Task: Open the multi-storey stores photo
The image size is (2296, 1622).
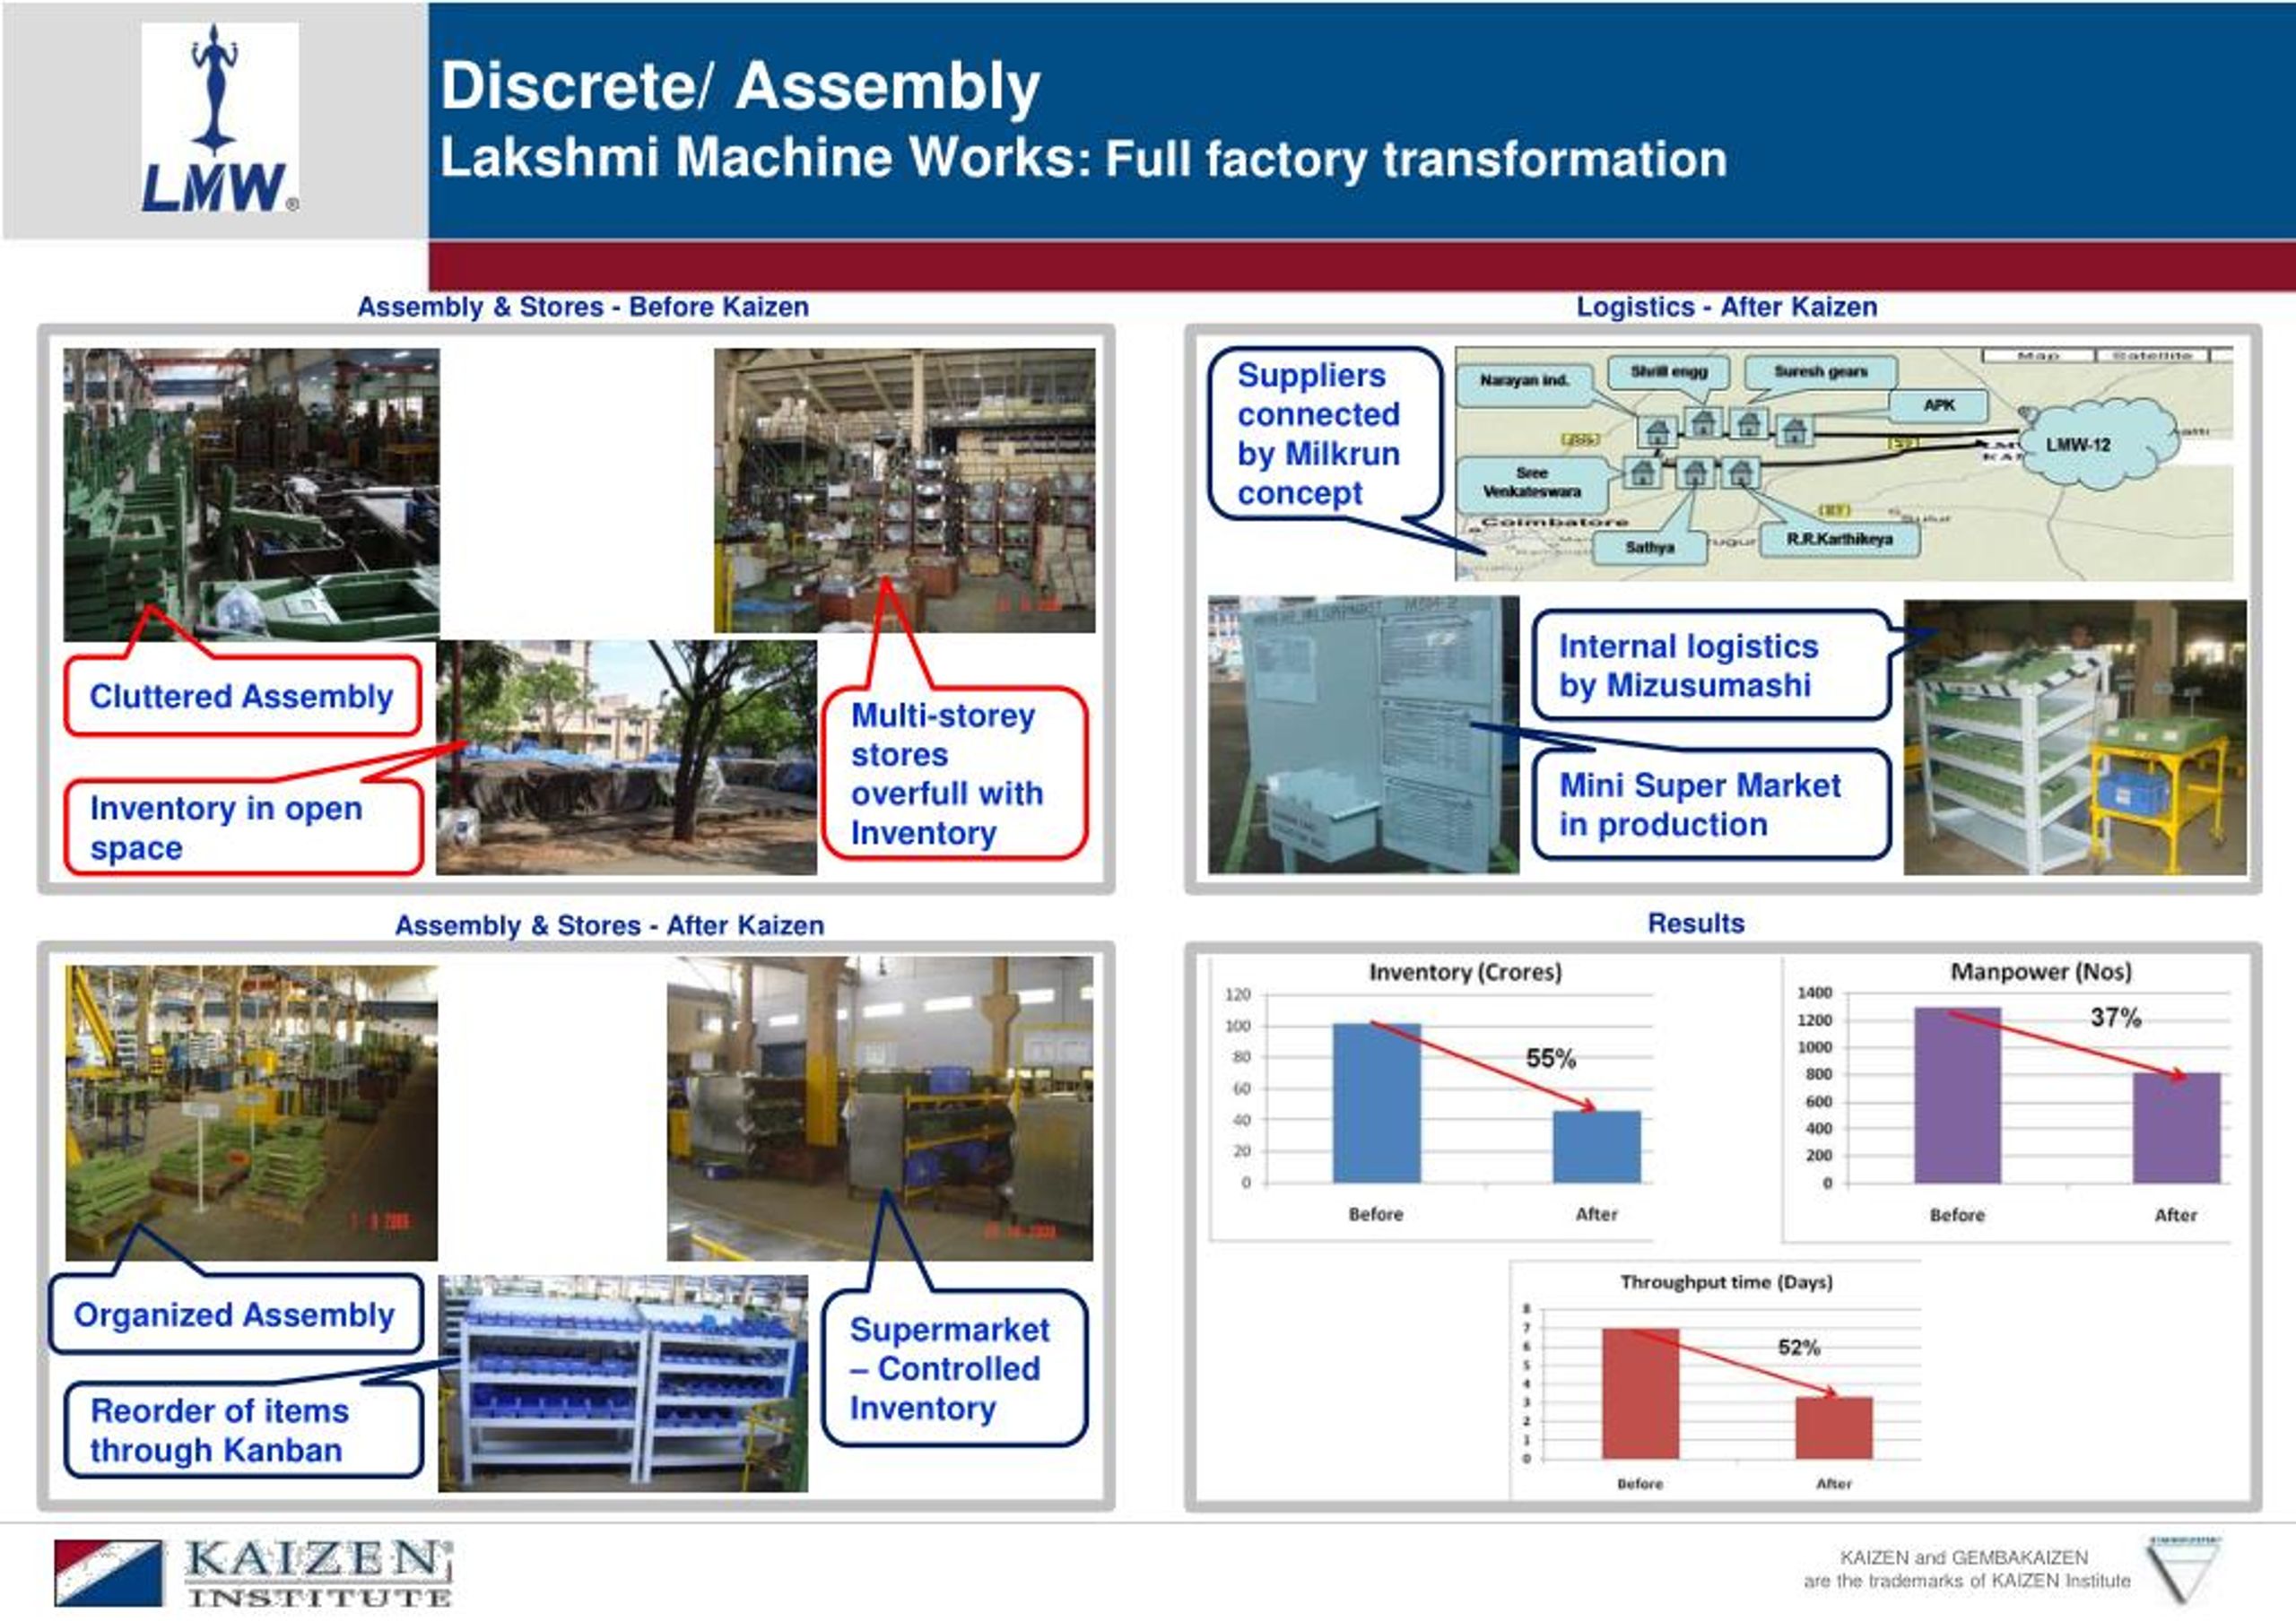Action: (x=904, y=490)
